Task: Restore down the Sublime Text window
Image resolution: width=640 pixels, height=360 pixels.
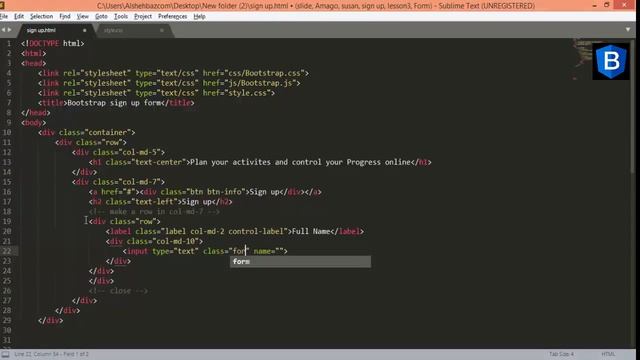Action: [x=607, y=5]
